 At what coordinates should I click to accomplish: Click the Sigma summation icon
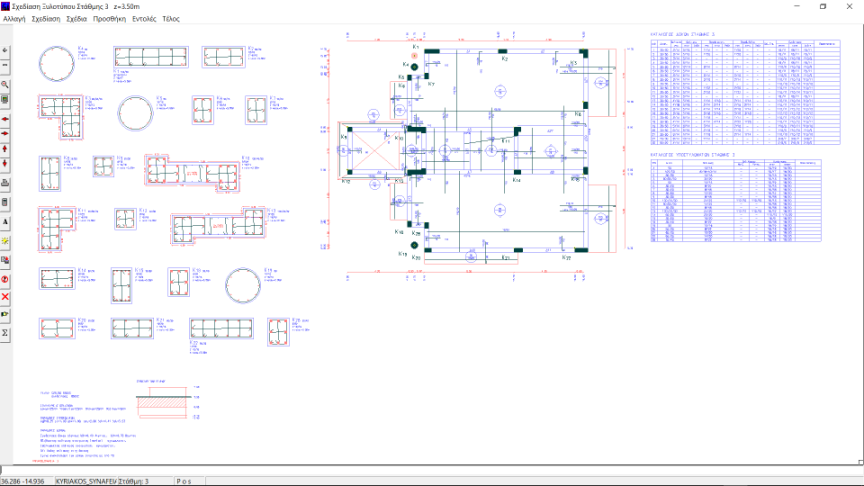(x=6, y=332)
